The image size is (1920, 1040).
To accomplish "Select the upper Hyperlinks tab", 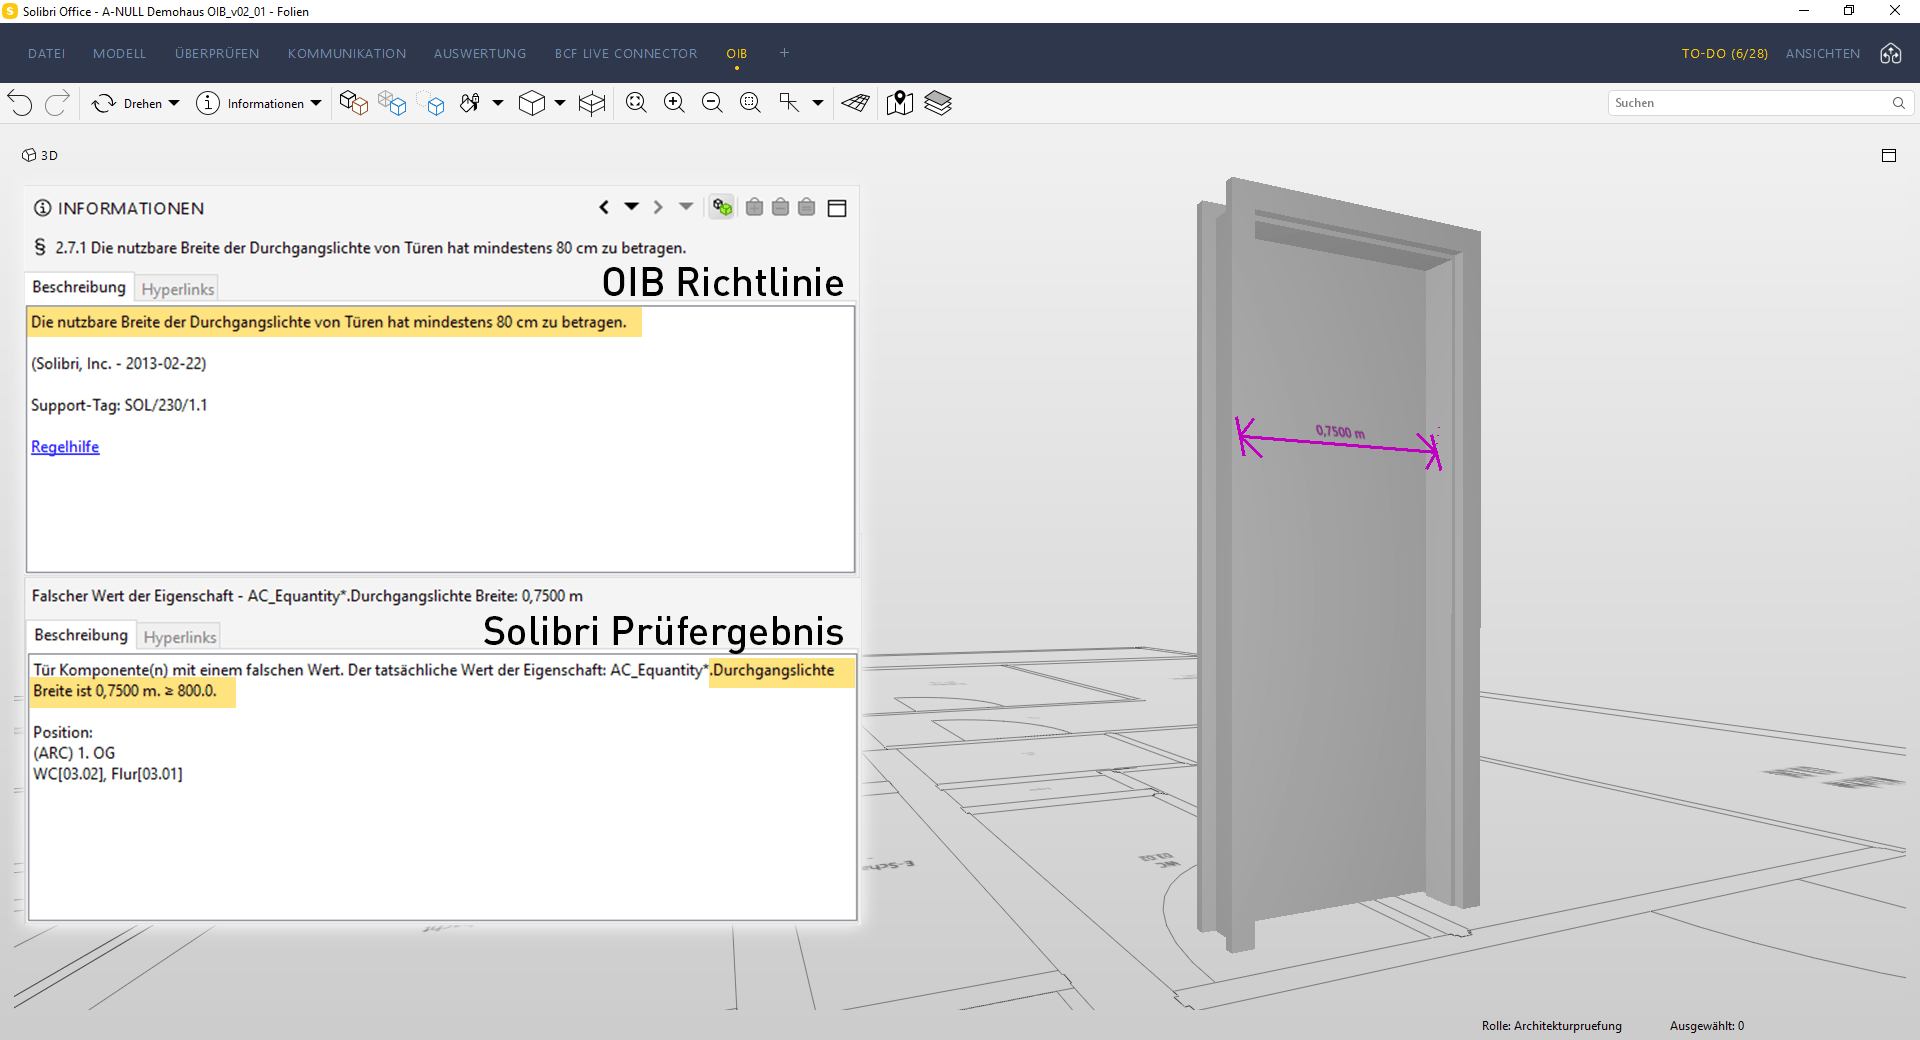I will (x=178, y=289).
